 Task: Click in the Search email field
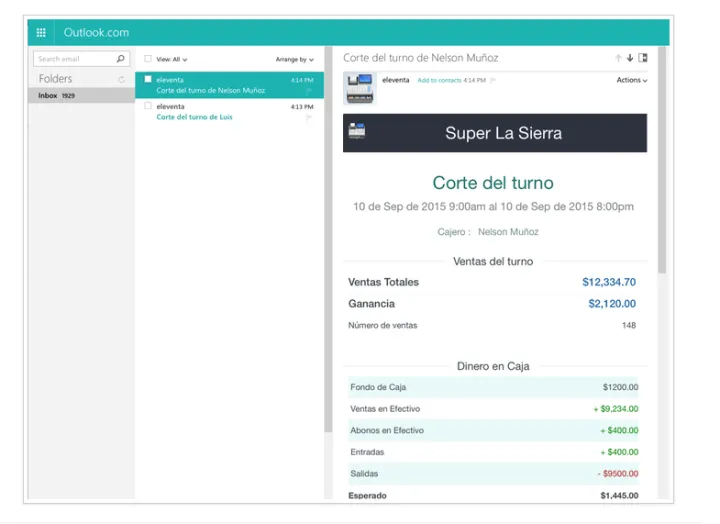pos(74,59)
